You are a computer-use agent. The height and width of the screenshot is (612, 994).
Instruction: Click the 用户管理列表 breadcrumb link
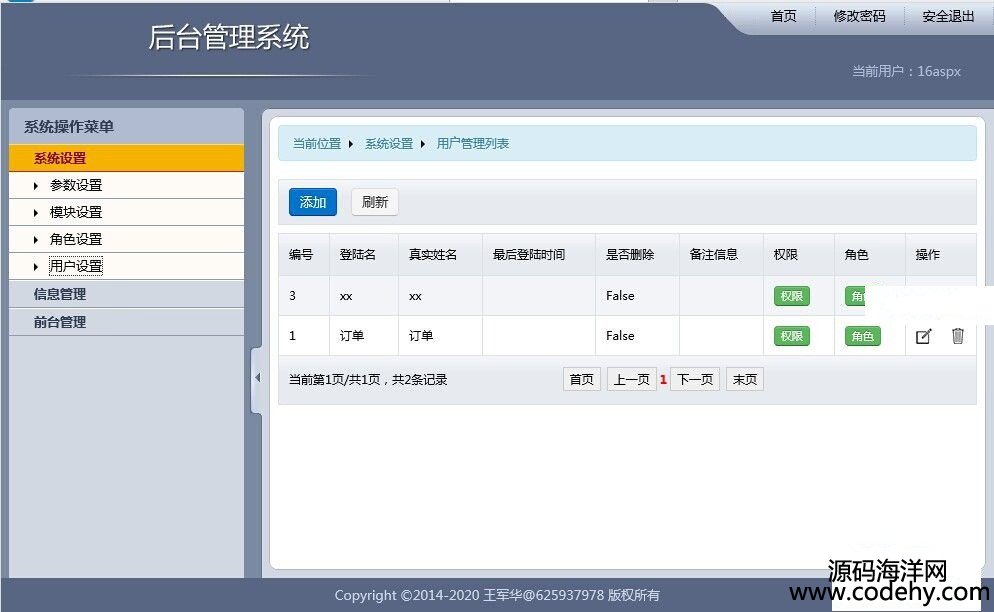click(x=472, y=144)
